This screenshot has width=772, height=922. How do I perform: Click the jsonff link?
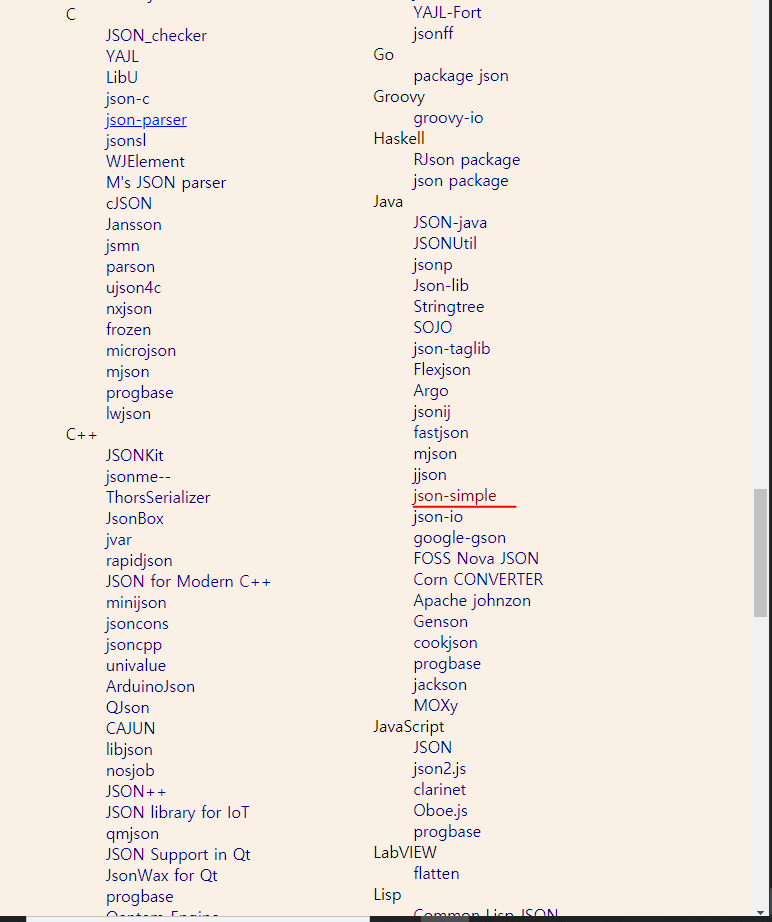433,34
